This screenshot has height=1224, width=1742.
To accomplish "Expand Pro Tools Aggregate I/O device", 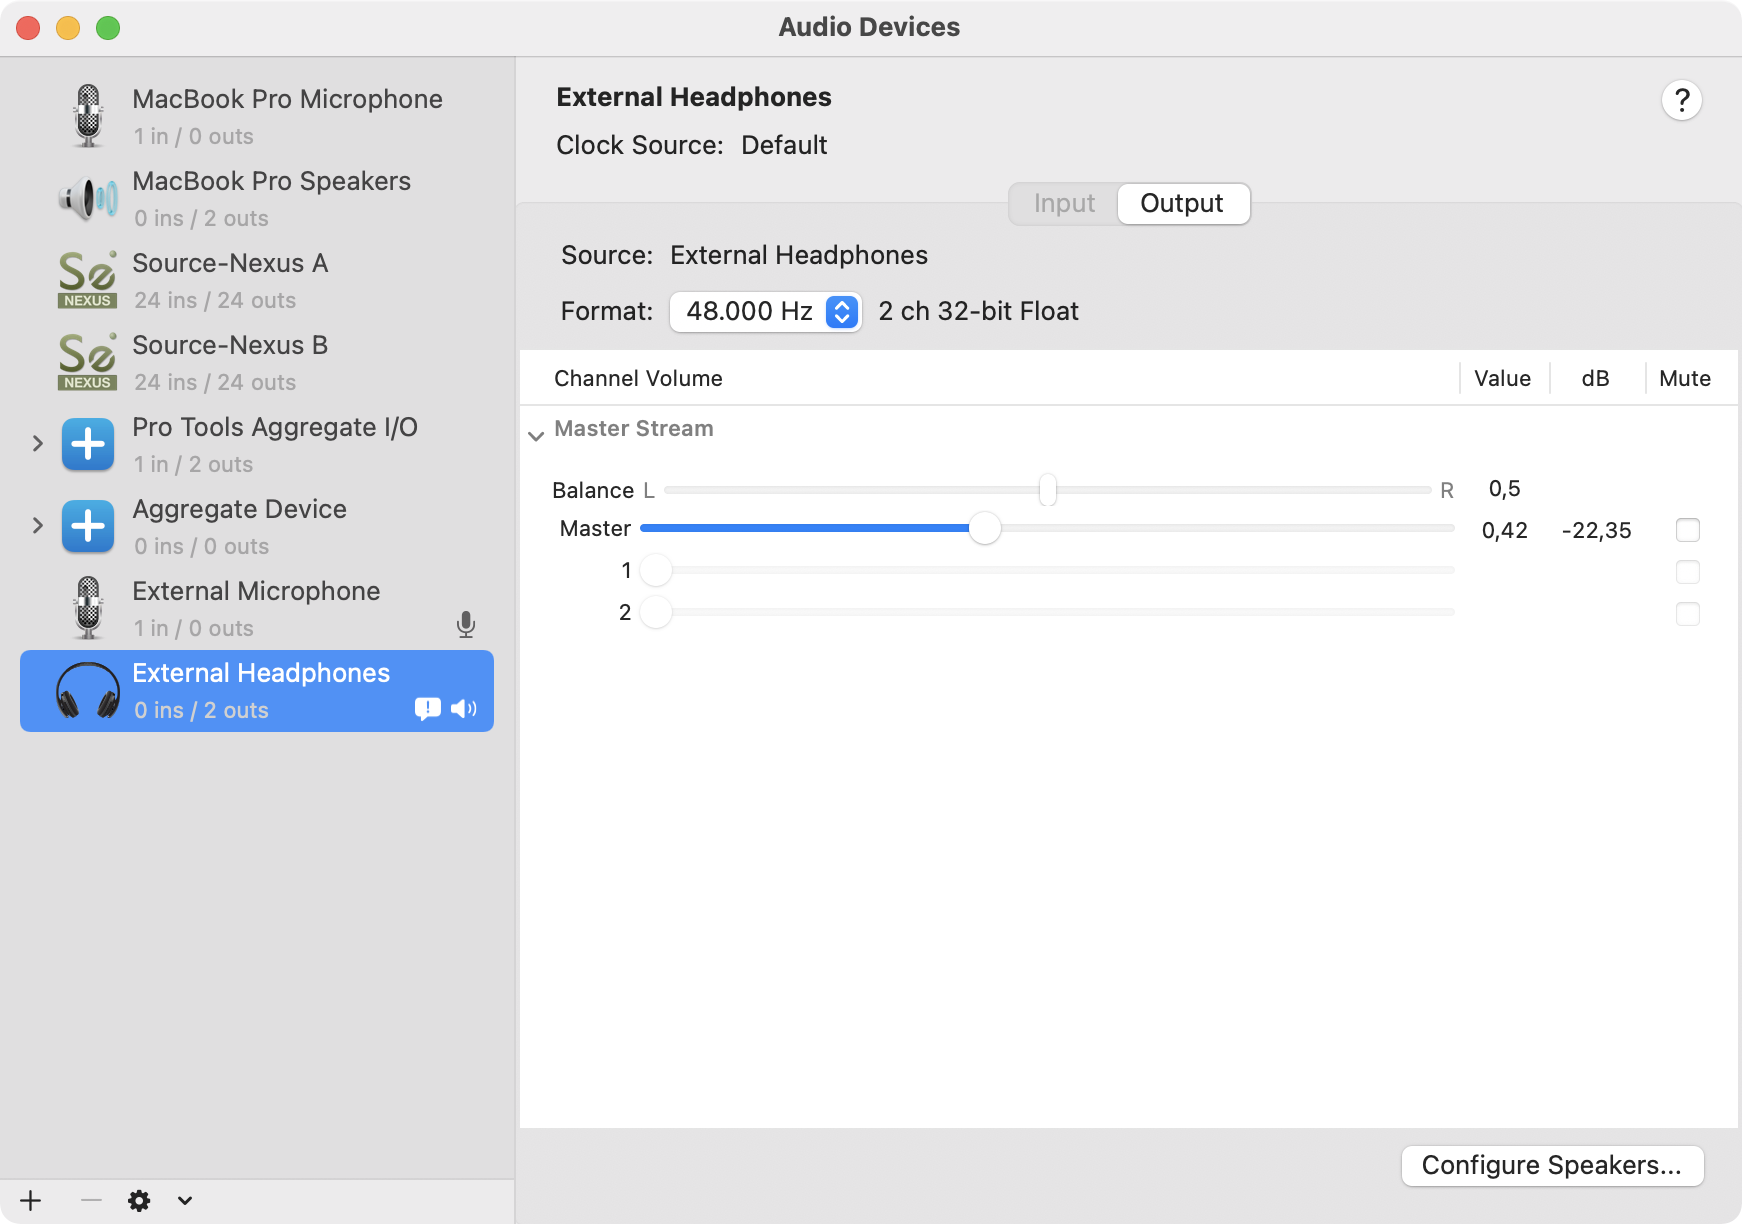I will click(38, 443).
